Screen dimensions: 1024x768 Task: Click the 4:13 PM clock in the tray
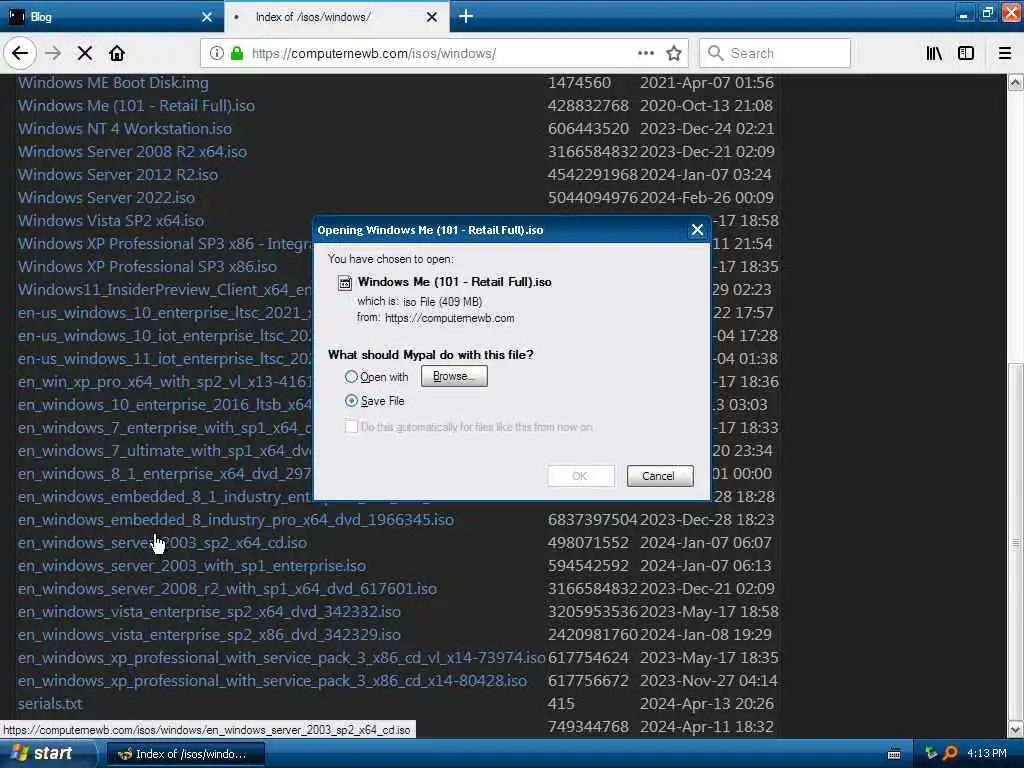[x=987, y=754]
